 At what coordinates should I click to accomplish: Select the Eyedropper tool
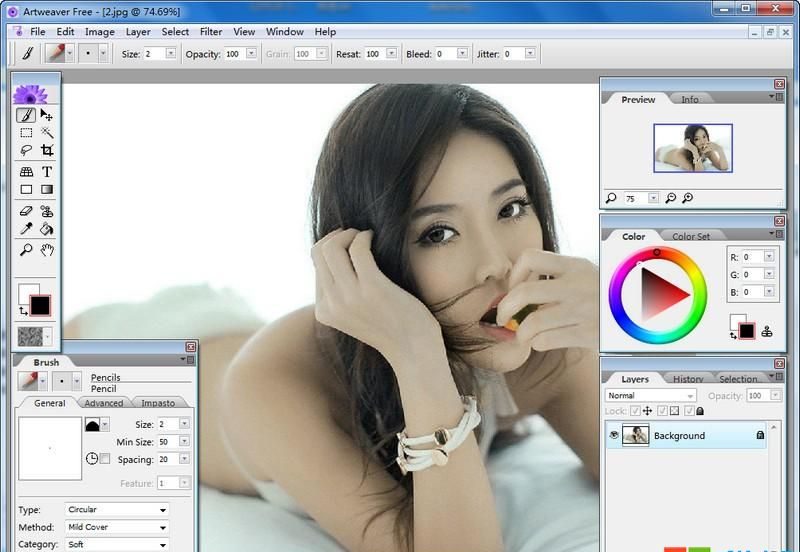26,229
